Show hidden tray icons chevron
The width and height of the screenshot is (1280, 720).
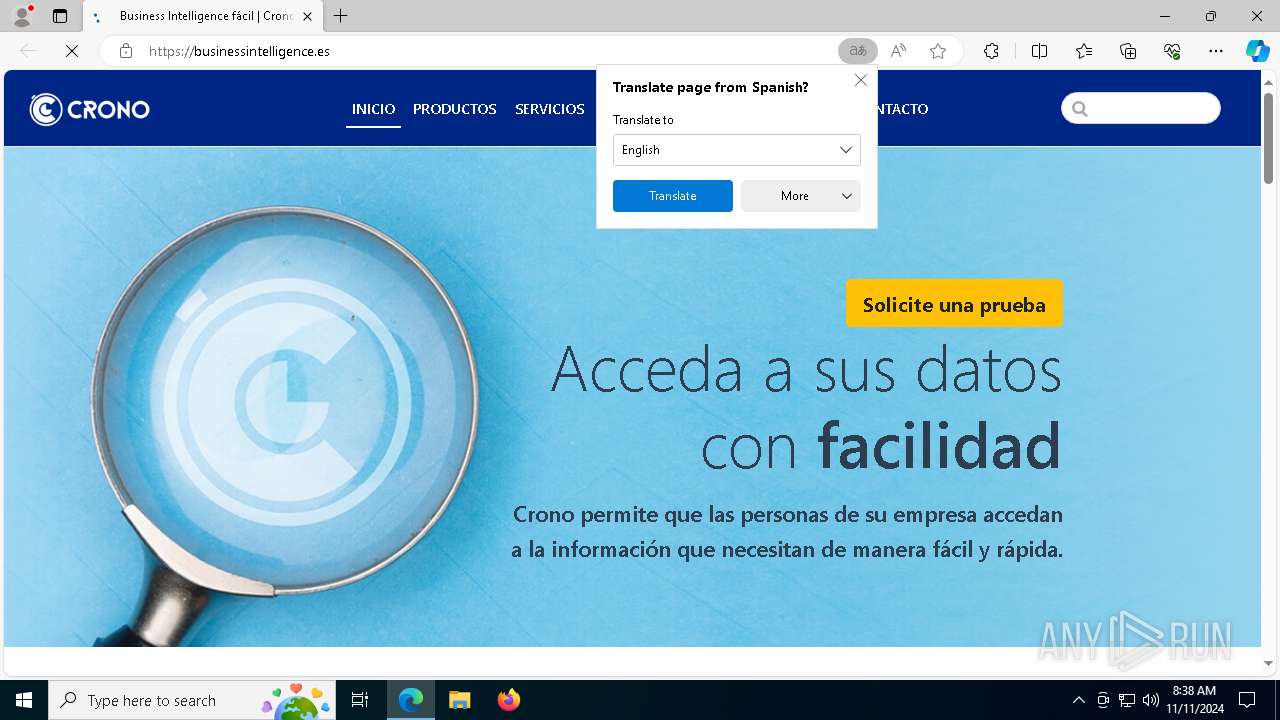1078,700
